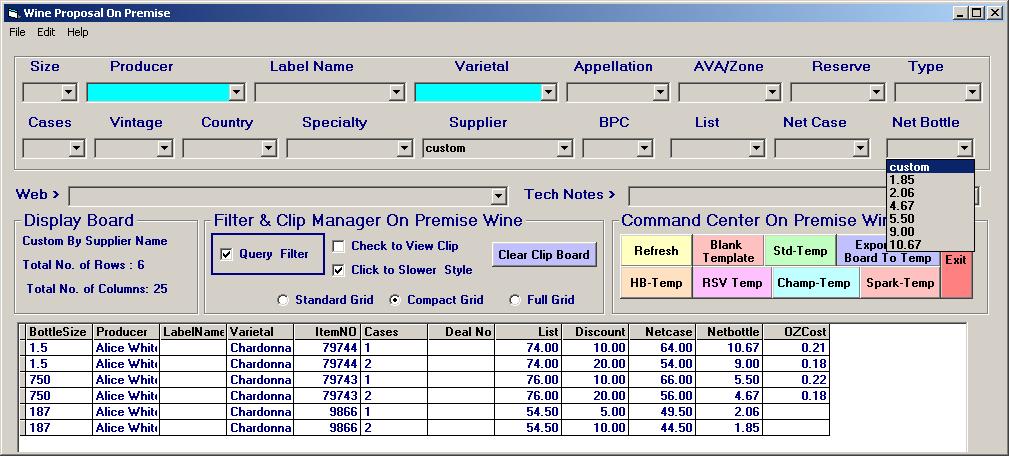Enable Check to View Clip
Image resolution: width=1009 pixels, height=456 pixels.
click(x=338, y=246)
